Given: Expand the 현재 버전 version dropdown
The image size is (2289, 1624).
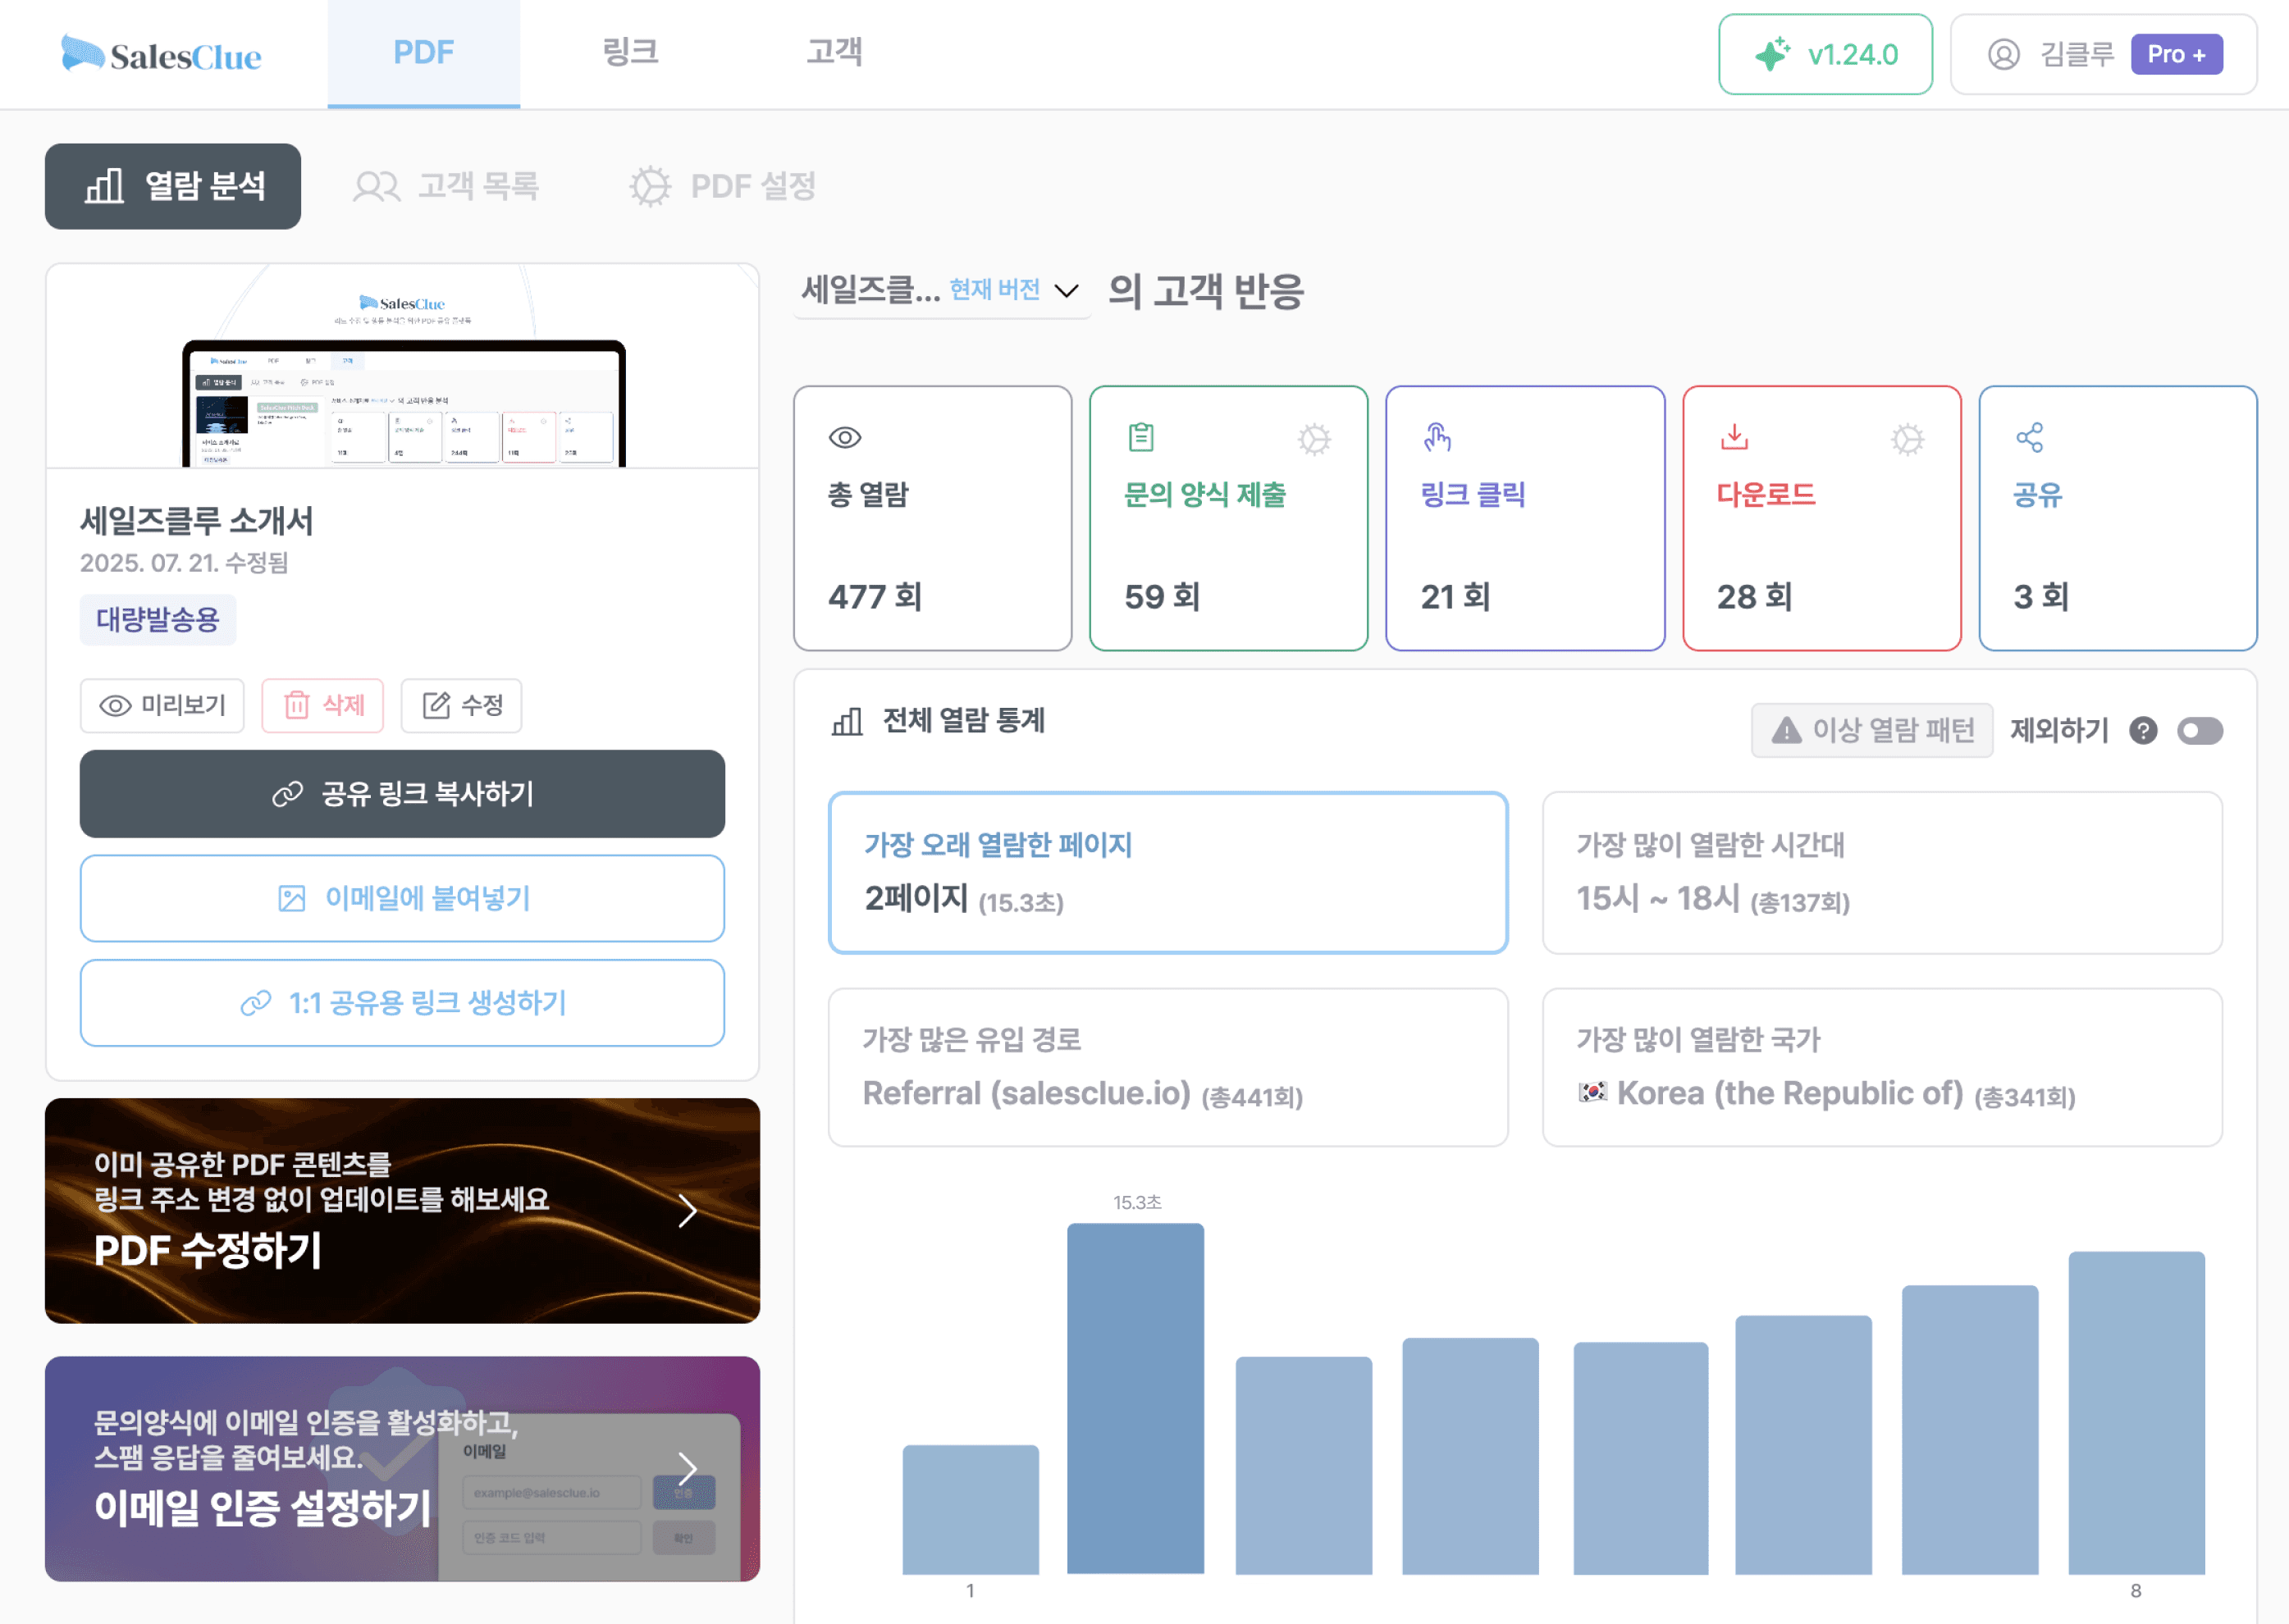Looking at the screenshot, I should click(1066, 291).
